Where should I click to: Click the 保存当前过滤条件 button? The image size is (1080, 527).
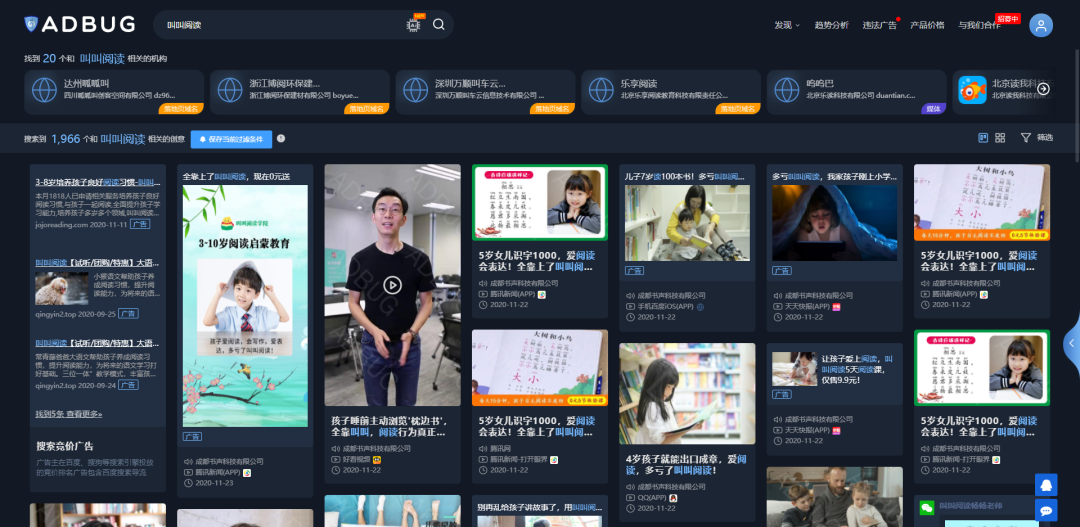(x=231, y=139)
